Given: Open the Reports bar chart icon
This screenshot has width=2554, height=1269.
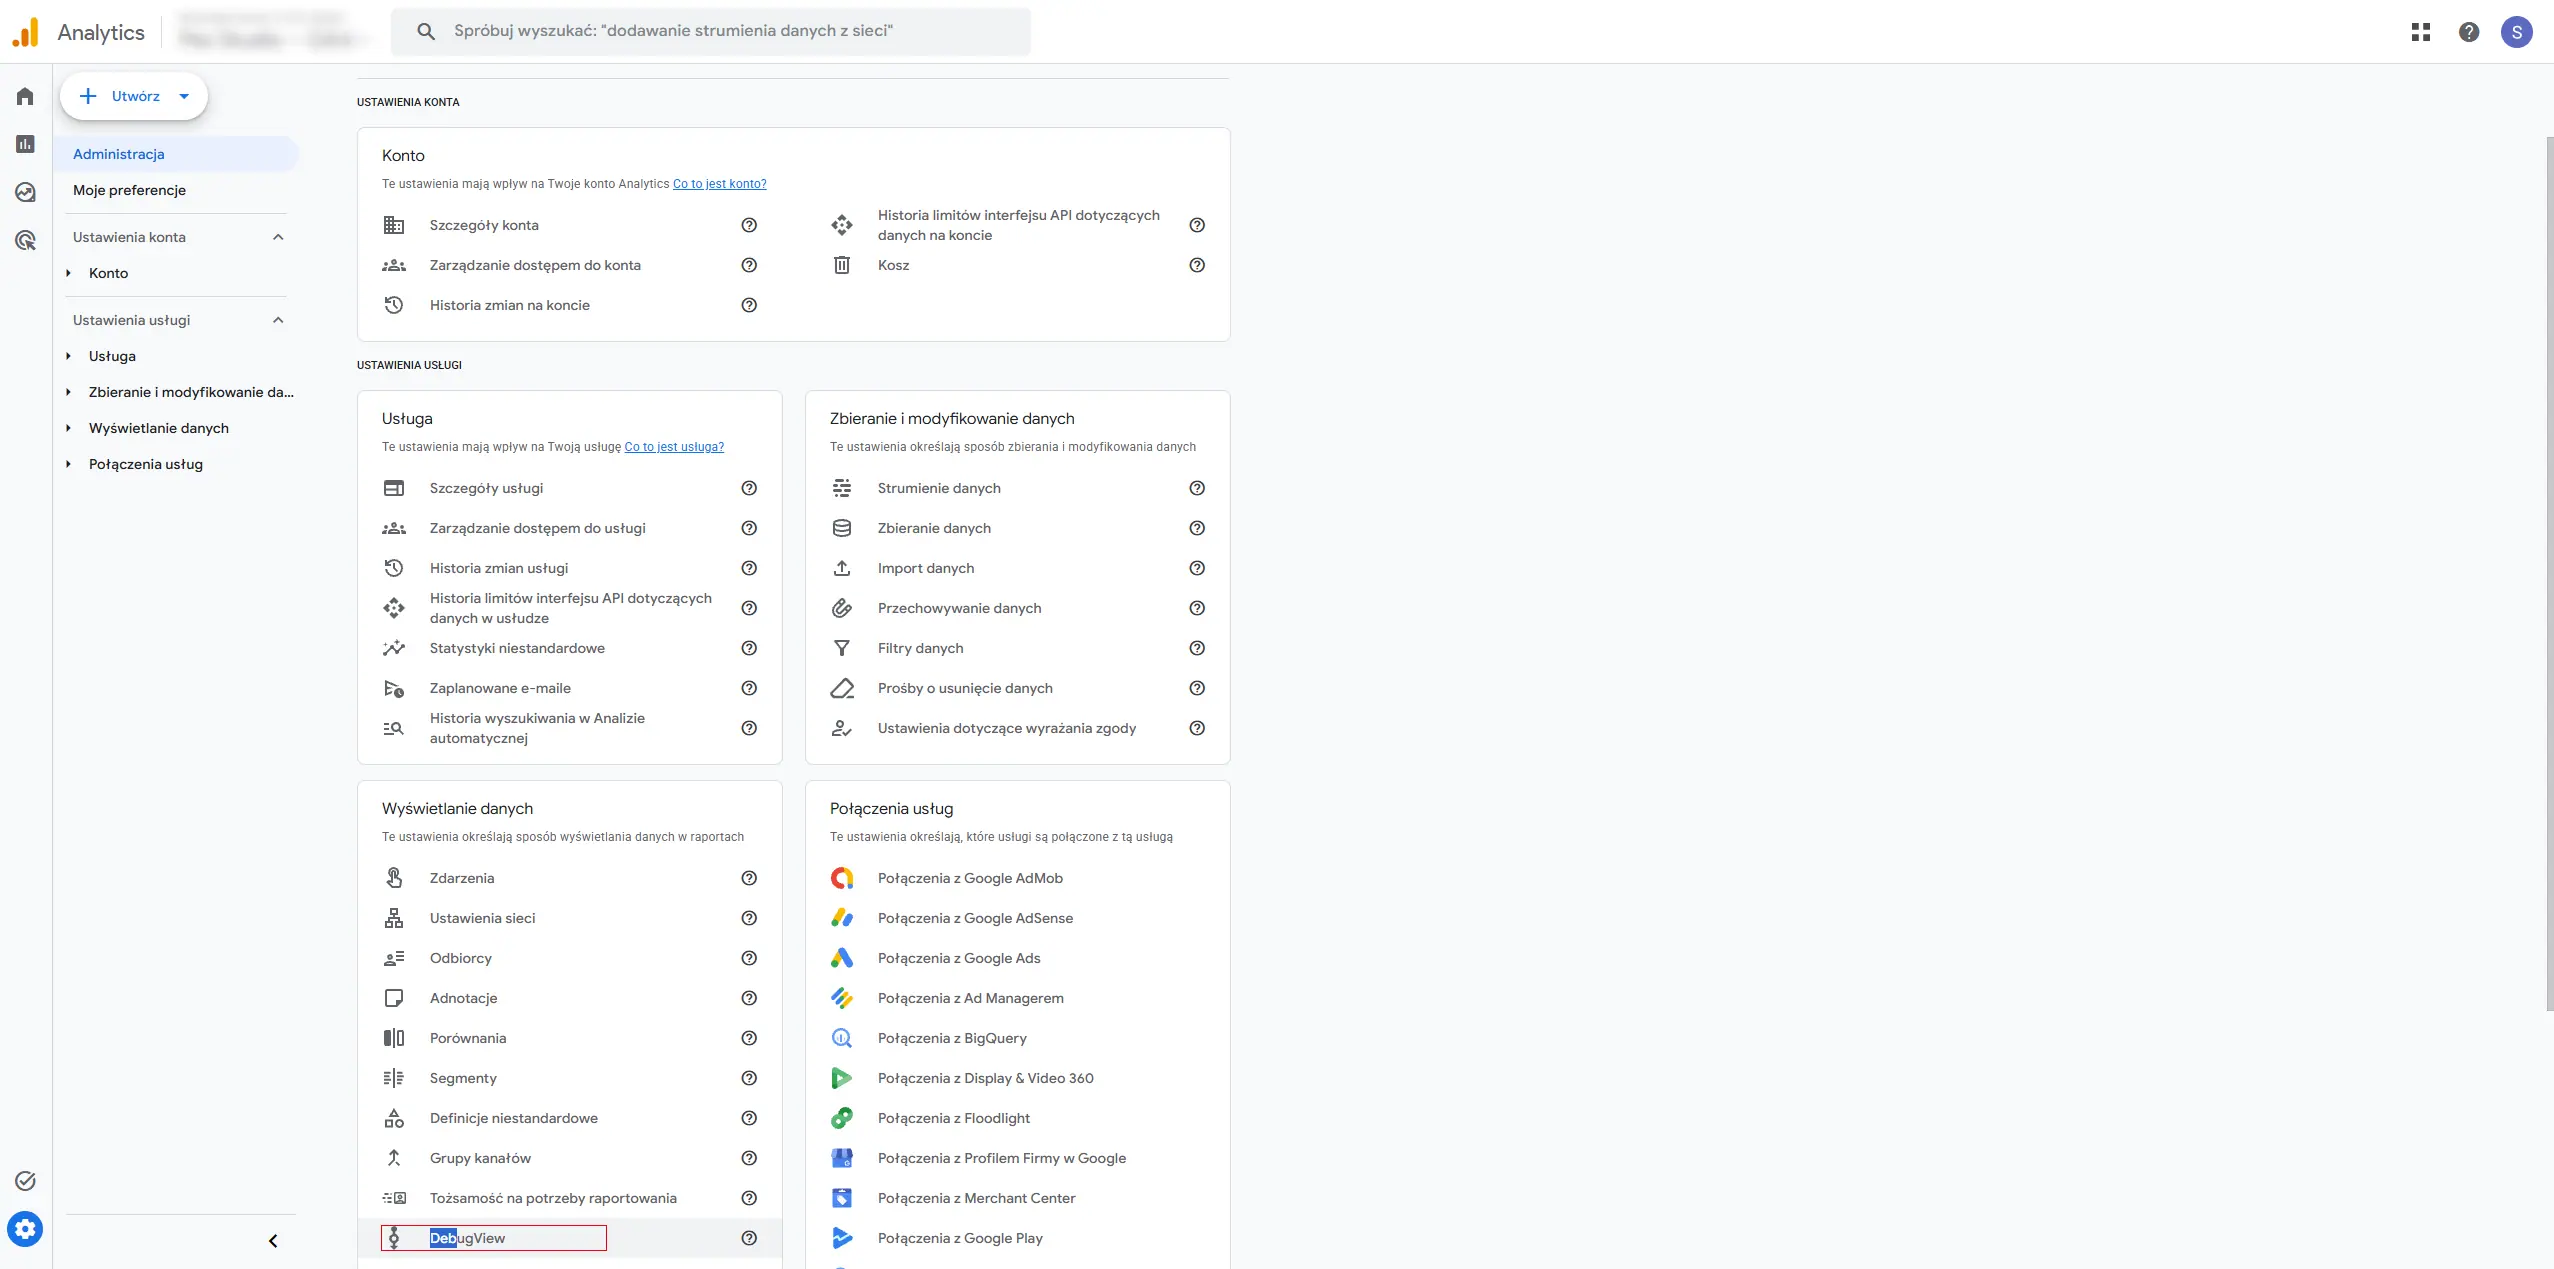Looking at the screenshot, I should (25, 144).
